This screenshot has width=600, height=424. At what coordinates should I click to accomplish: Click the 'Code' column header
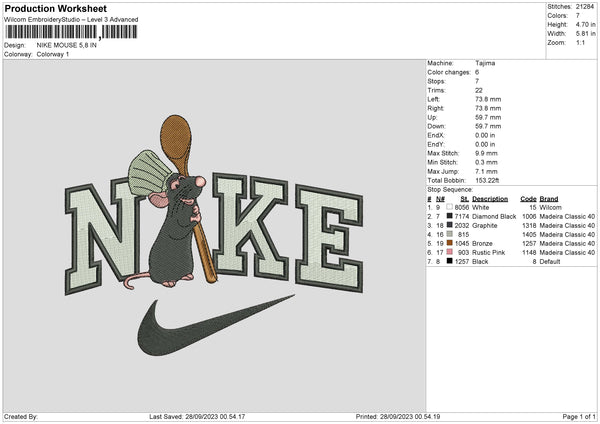point(528,199)
